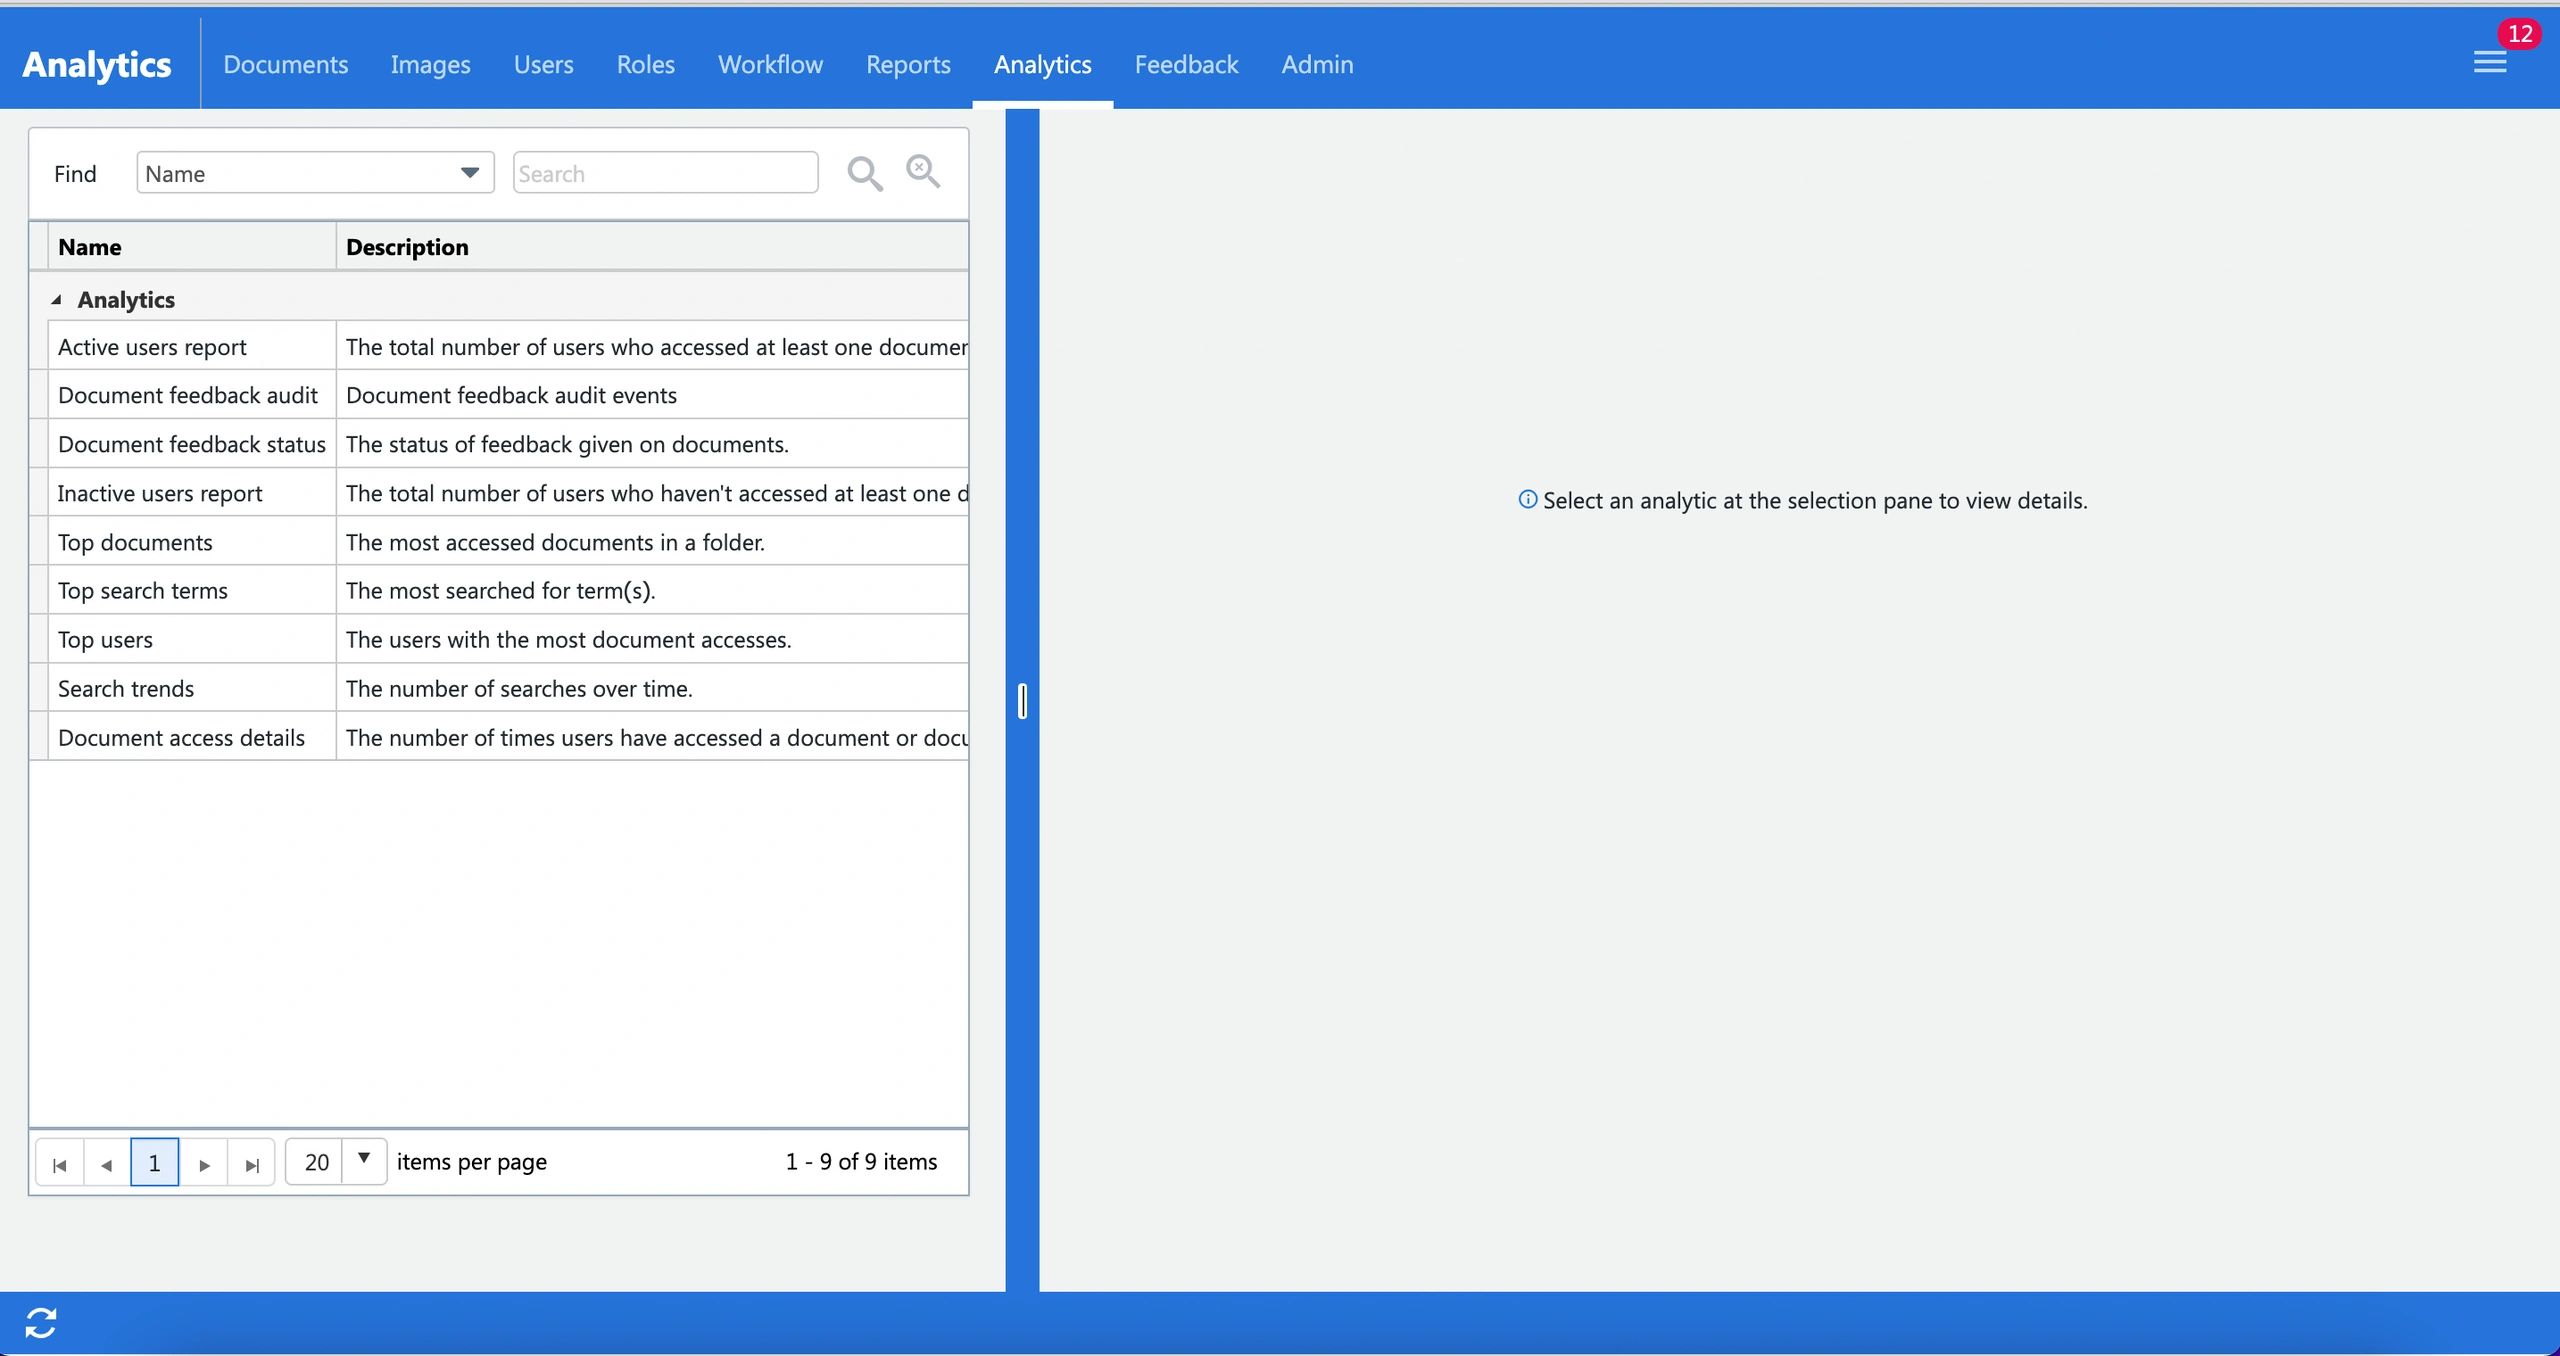Open the Workflow tab
Viewport: 2560px width, 1356px height.
tap(770, 65)
